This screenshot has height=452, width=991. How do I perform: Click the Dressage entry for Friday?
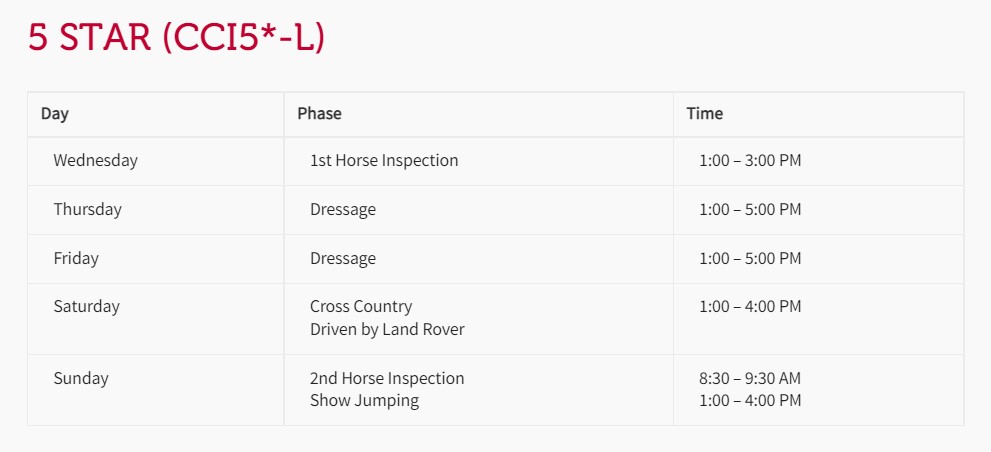[x=343, y=259]
